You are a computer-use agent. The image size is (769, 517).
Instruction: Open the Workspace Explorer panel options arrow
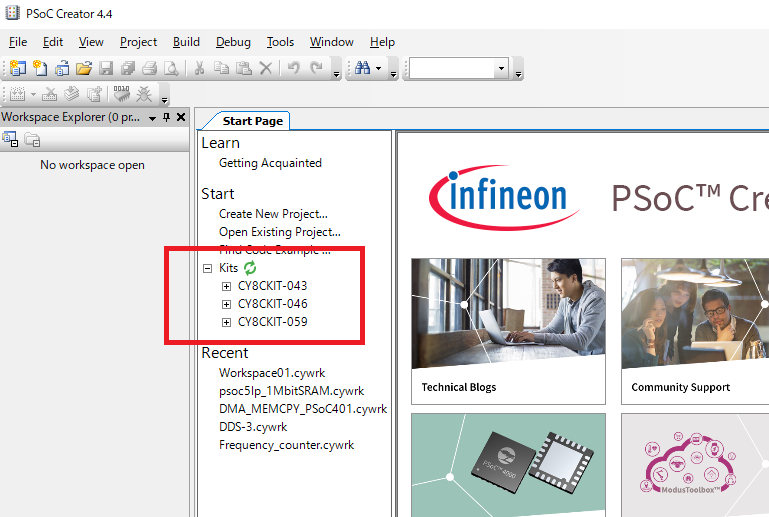pos(153,118)
